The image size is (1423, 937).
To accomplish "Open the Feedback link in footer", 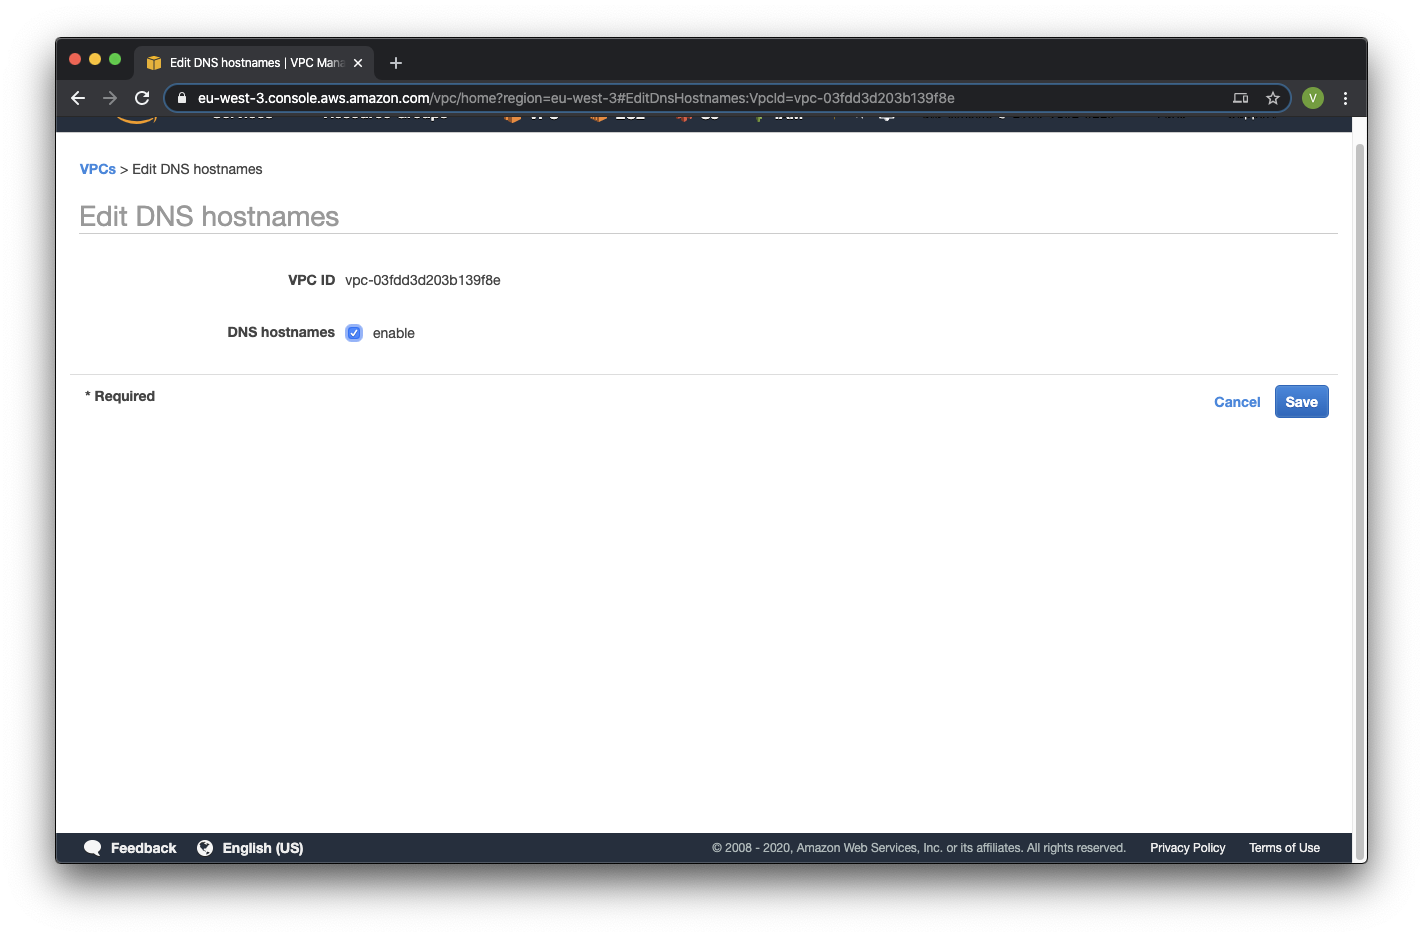I will coord(143,848).
